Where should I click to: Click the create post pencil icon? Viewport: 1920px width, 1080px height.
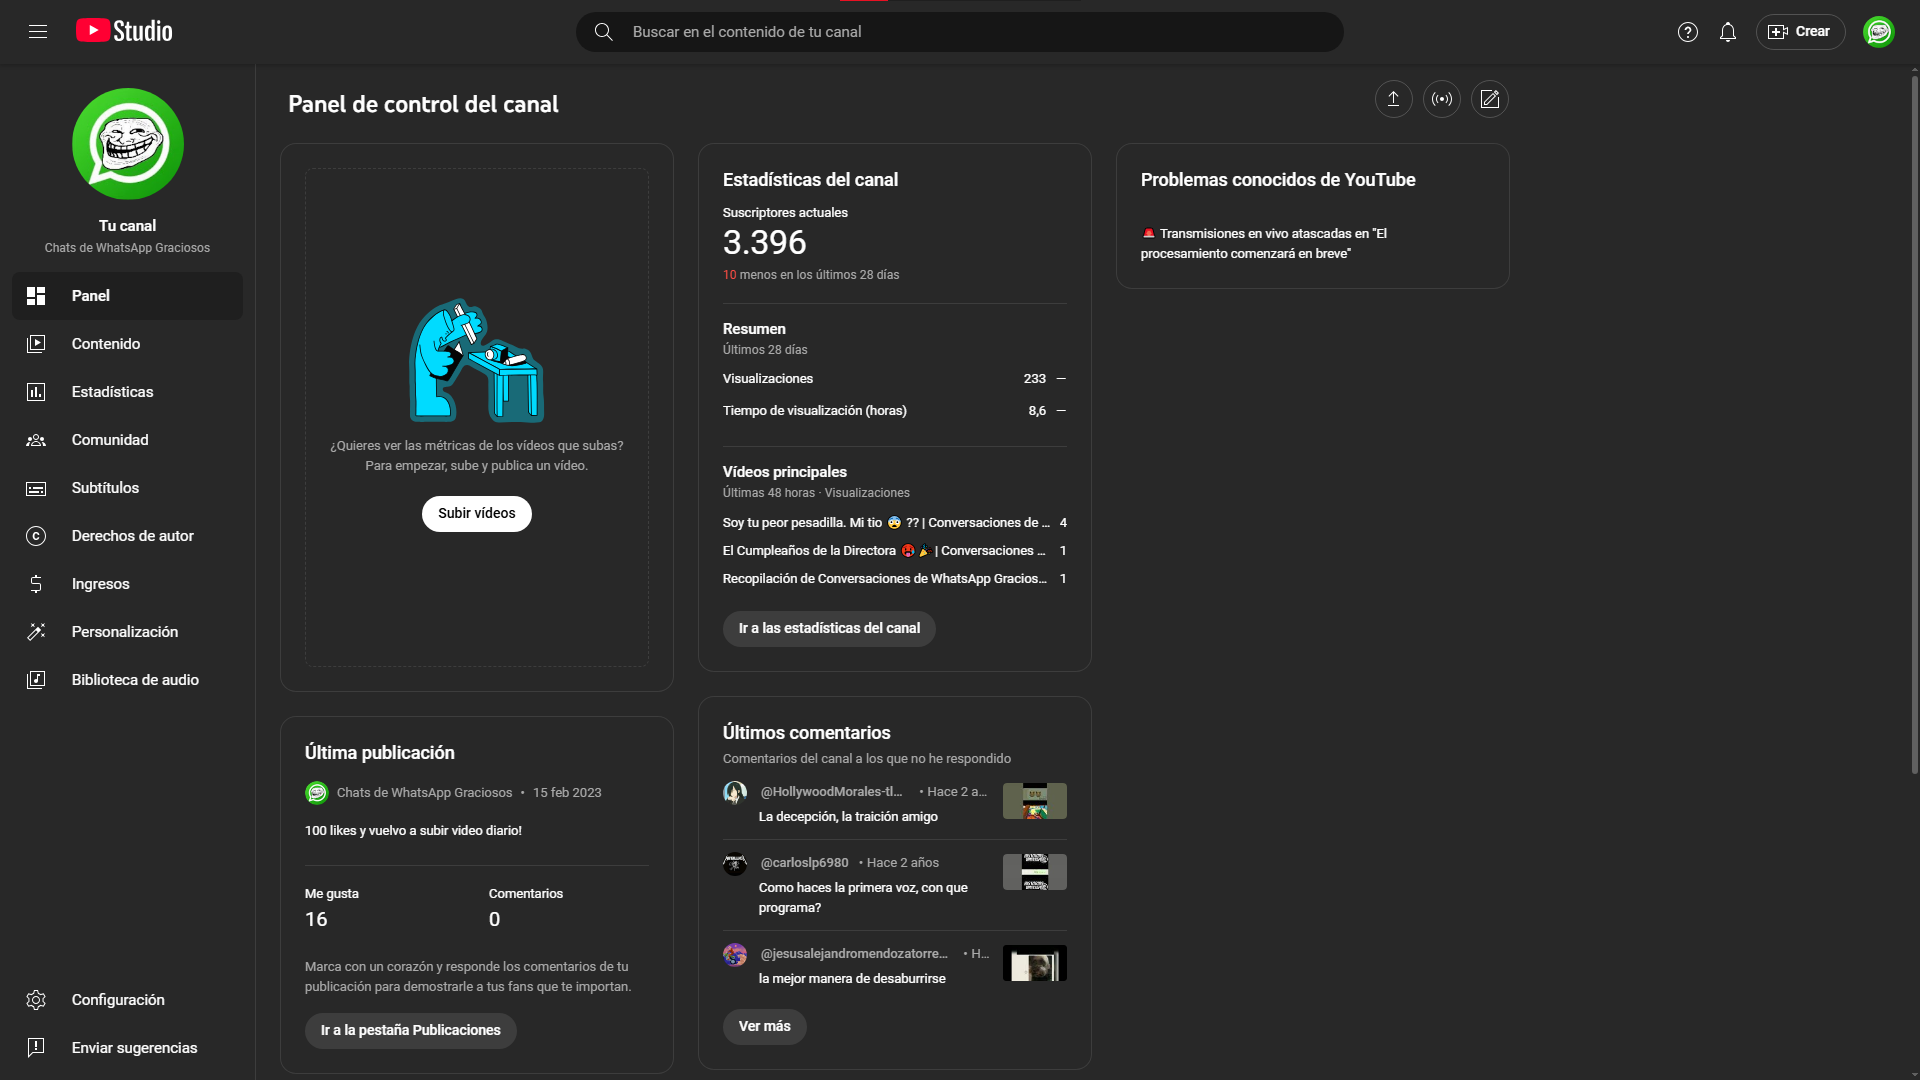(1489, 99)
